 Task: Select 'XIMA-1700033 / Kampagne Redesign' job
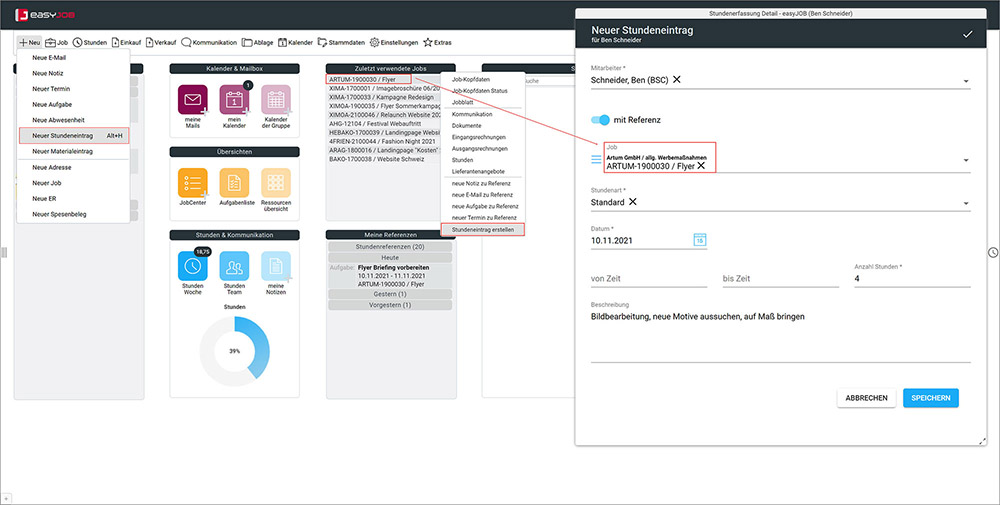click(x=381, y=98)
